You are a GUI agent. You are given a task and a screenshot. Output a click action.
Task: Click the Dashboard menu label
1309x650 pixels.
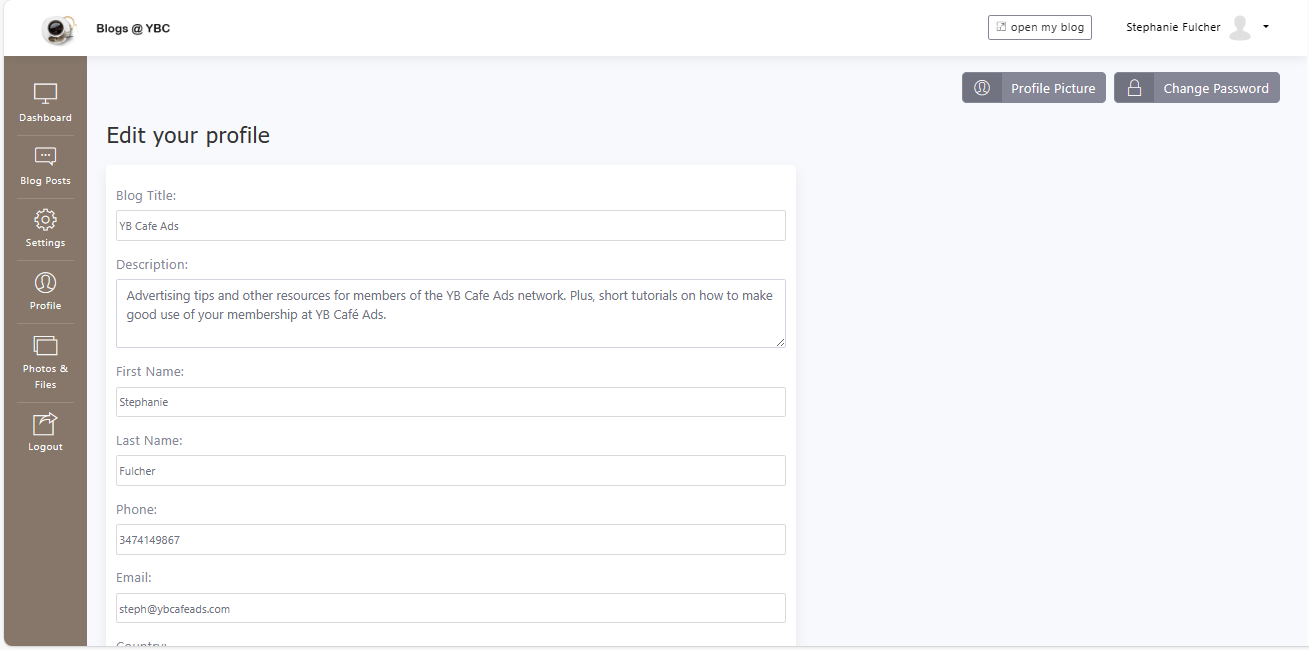45,118
